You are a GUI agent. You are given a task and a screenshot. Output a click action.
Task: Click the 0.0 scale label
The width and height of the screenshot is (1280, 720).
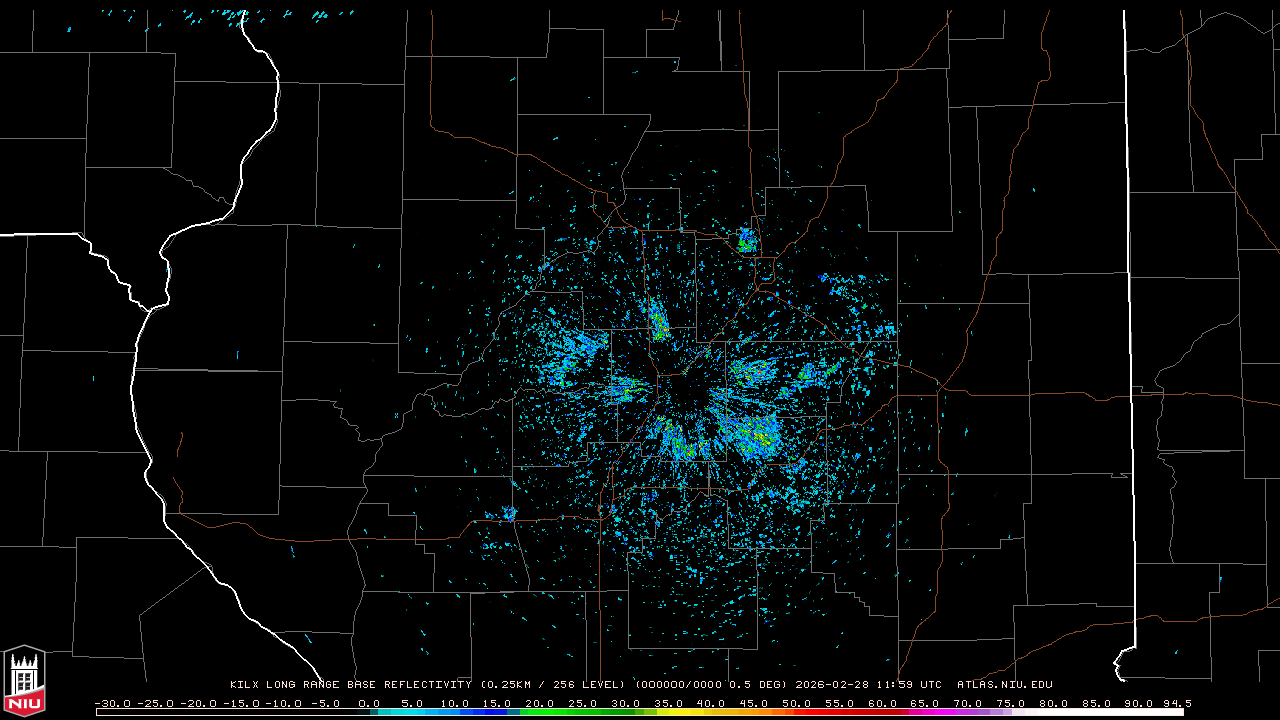click(x=369, y=703)
